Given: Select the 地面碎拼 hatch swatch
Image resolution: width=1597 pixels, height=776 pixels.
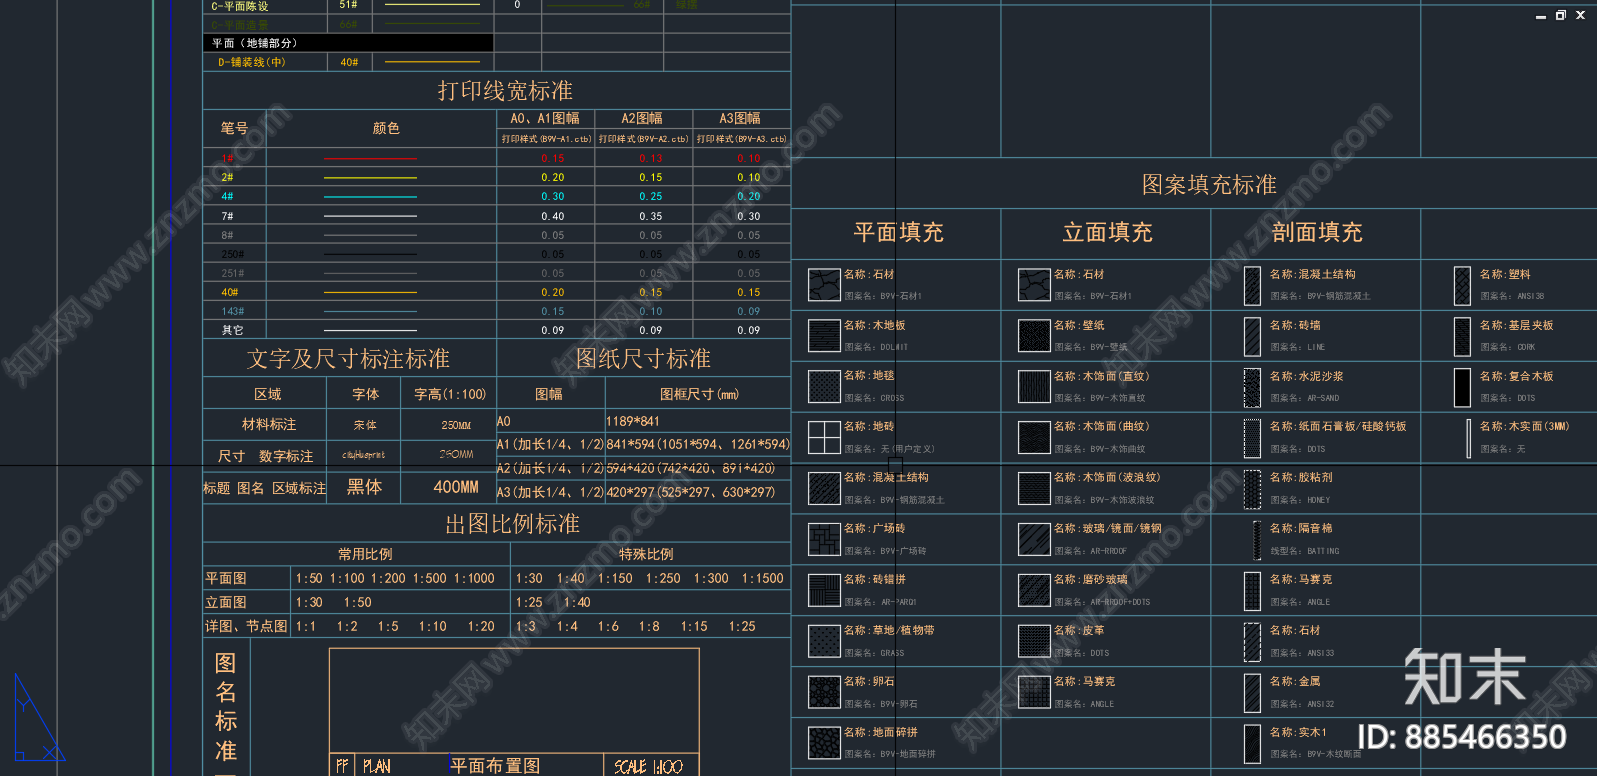Looking at the screenshot, I should [824, 744].
